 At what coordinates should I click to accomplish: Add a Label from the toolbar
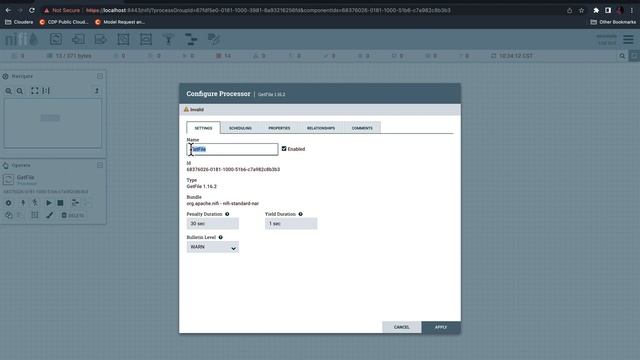[x=213, y=39]
